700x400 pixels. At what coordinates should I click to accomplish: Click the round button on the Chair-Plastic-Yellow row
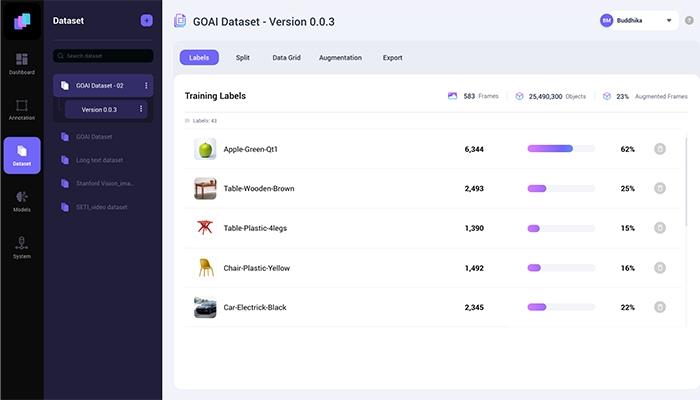(660, 267)
